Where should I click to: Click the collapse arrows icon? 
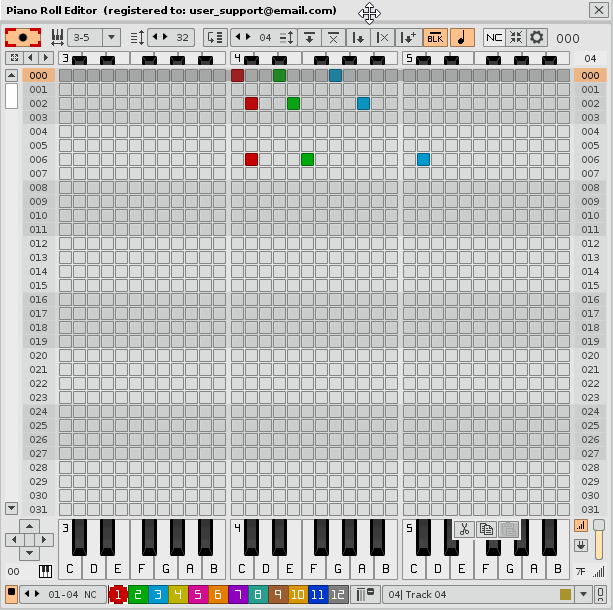[x=516, y=38]
